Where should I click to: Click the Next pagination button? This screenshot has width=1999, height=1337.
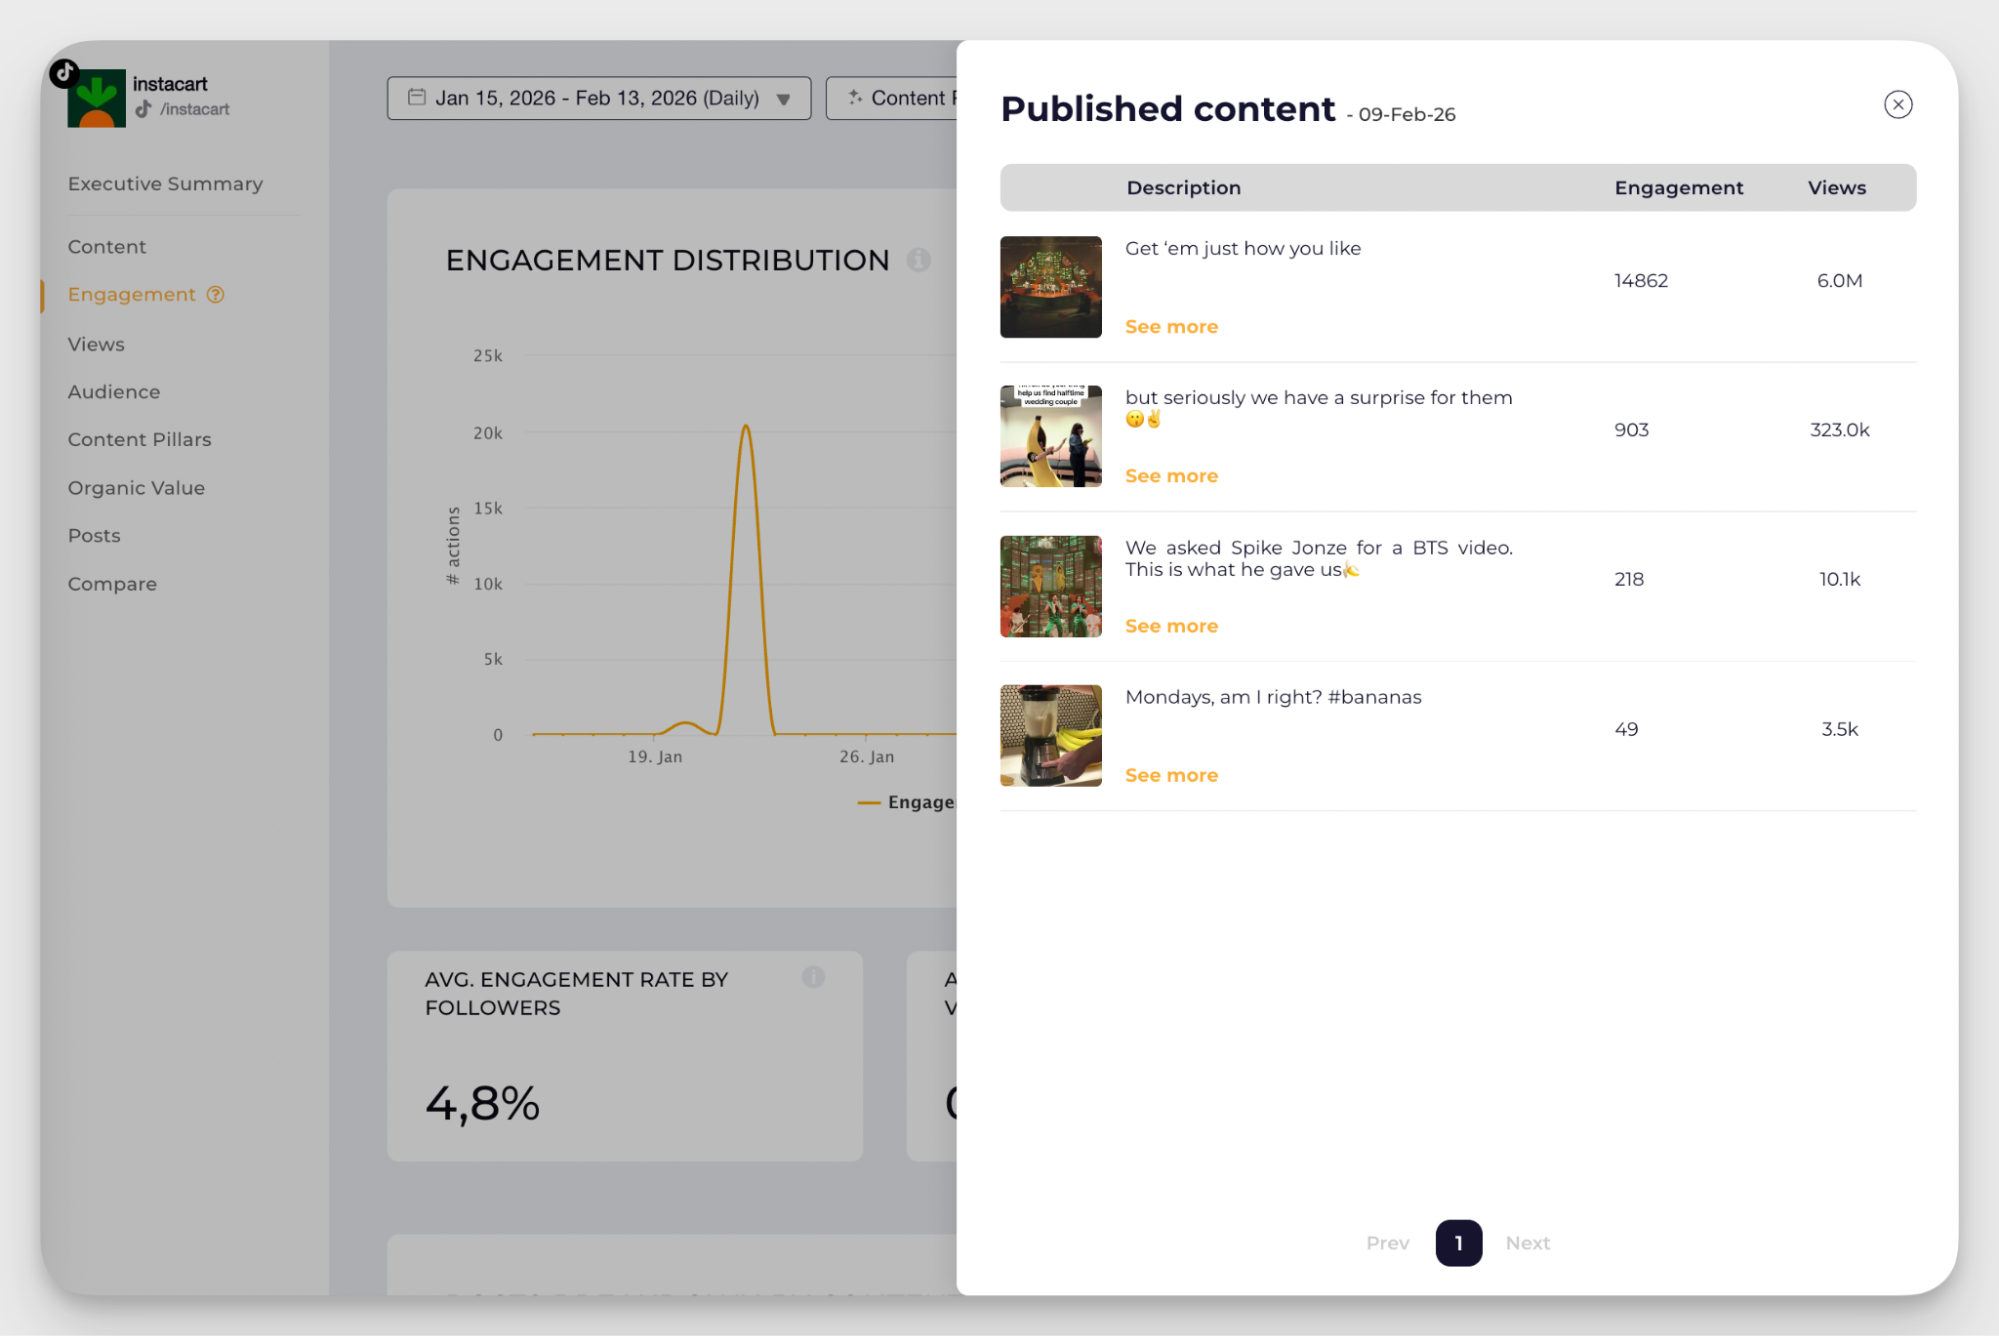1527,1243
